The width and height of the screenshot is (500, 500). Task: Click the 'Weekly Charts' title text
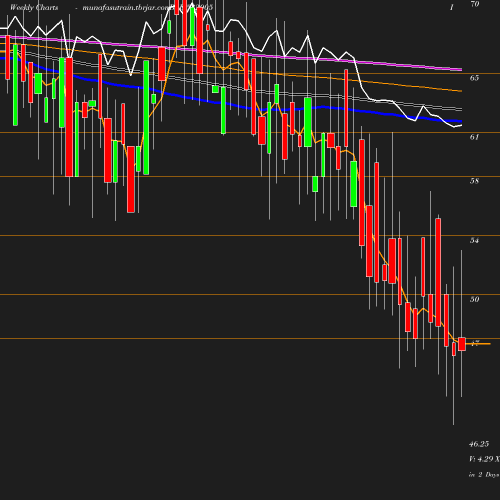(x=34, y=8)
